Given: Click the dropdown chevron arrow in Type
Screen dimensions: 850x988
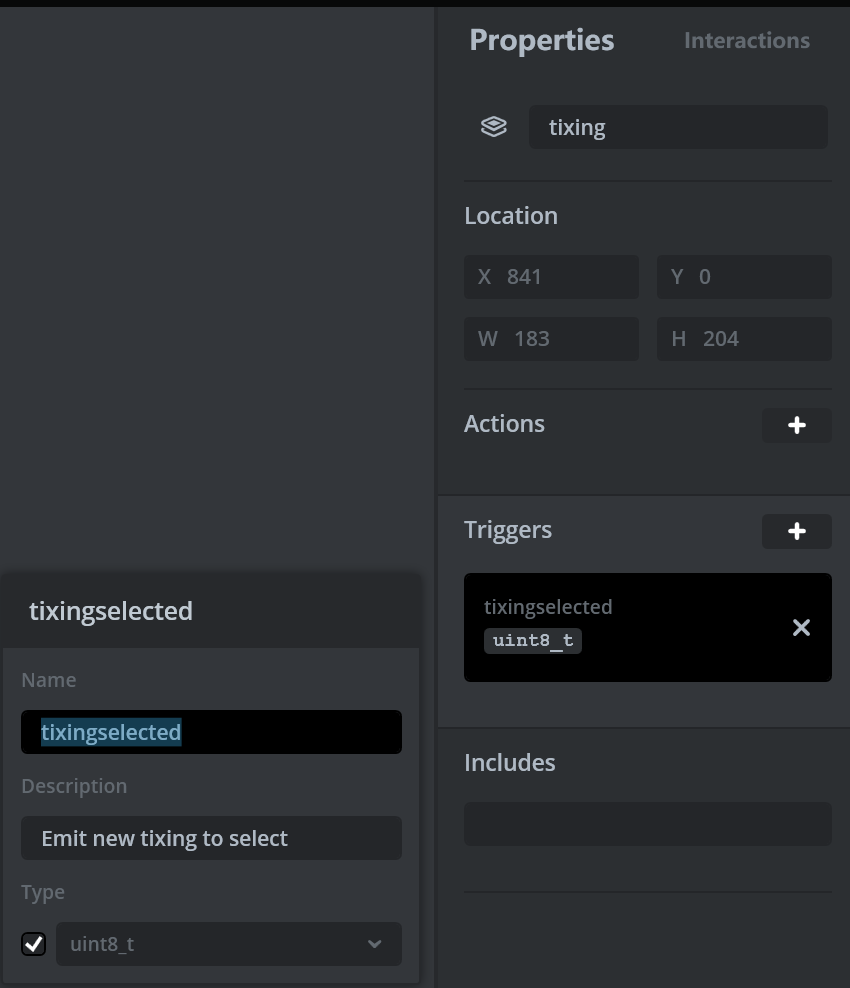Looking at the screenshot, I should click(375, 944).
